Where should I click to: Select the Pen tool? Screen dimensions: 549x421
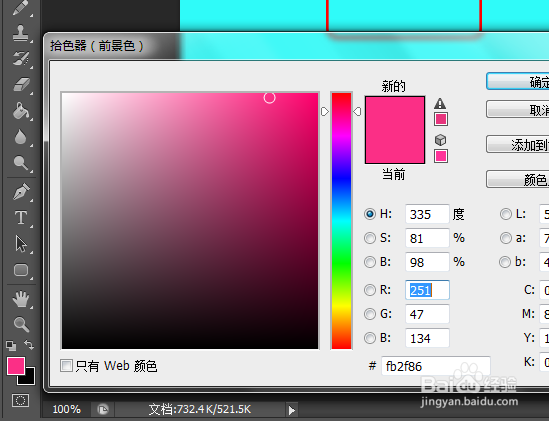tap(21, 192)
